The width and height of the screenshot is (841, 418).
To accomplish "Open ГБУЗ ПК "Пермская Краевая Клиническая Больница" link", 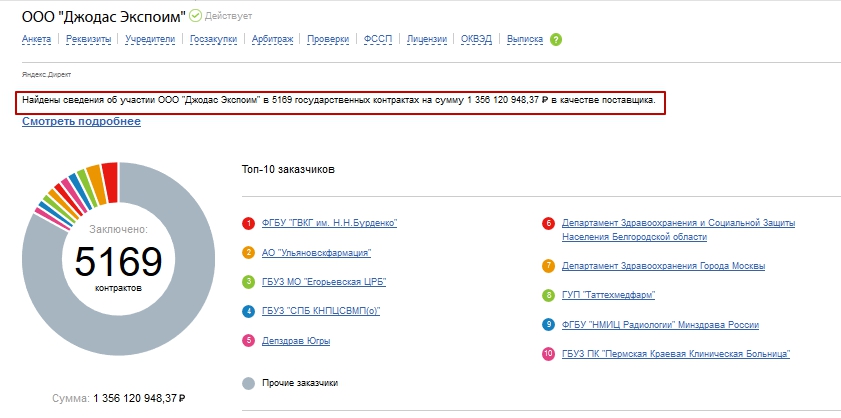I will (x=676, y=354).
